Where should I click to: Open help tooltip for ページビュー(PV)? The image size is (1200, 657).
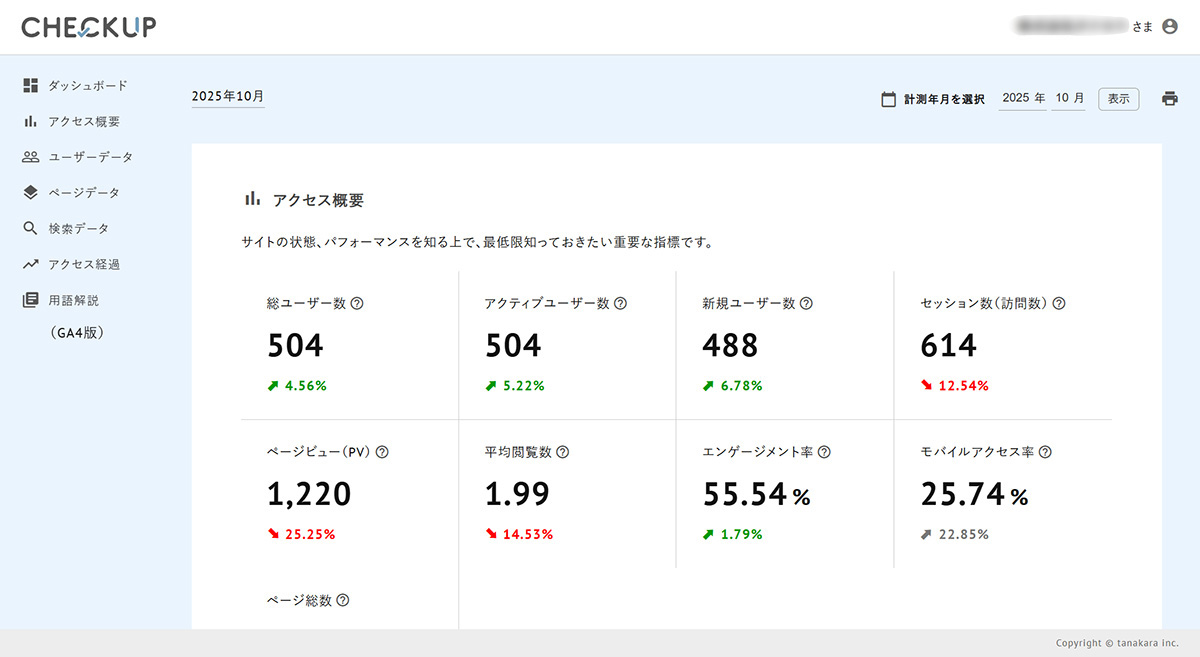382,452
